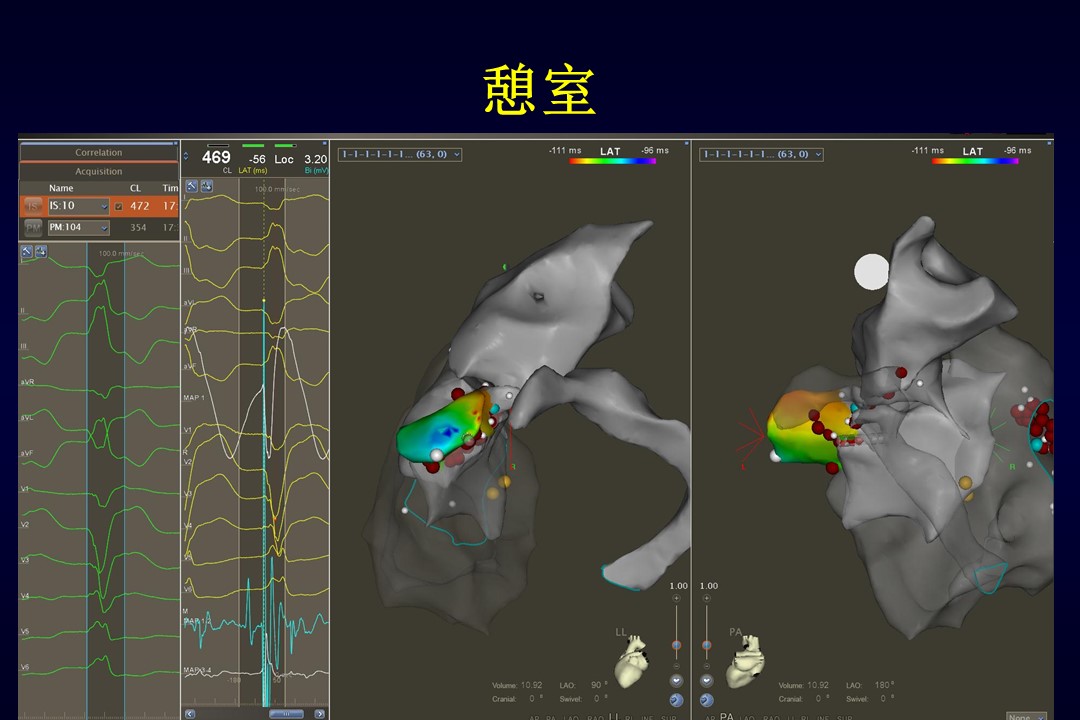This screenshot has height=720, width=1080.
Task: Click the pin icon on Correlation panel corner
Action: click(176, 143)
